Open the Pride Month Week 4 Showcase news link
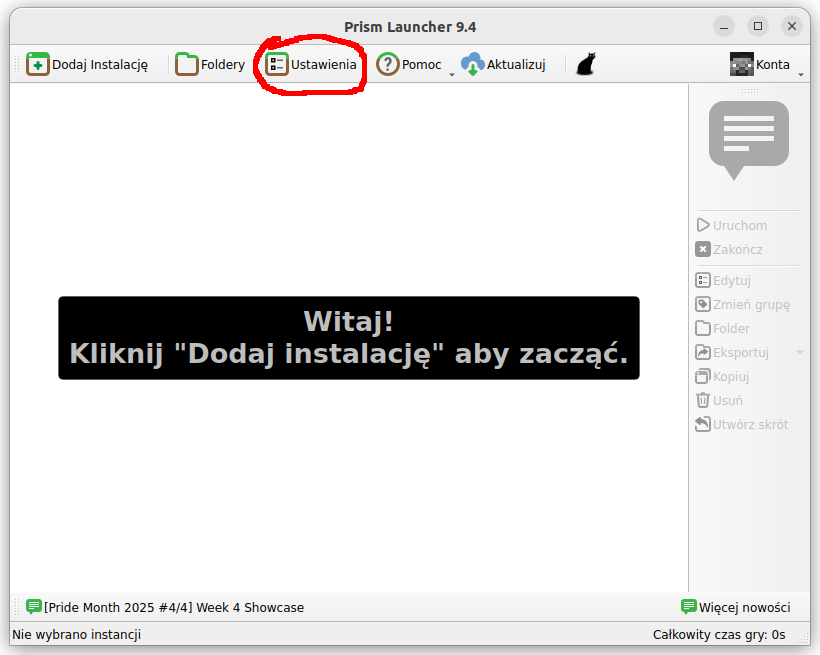 [x=166, y=607]
